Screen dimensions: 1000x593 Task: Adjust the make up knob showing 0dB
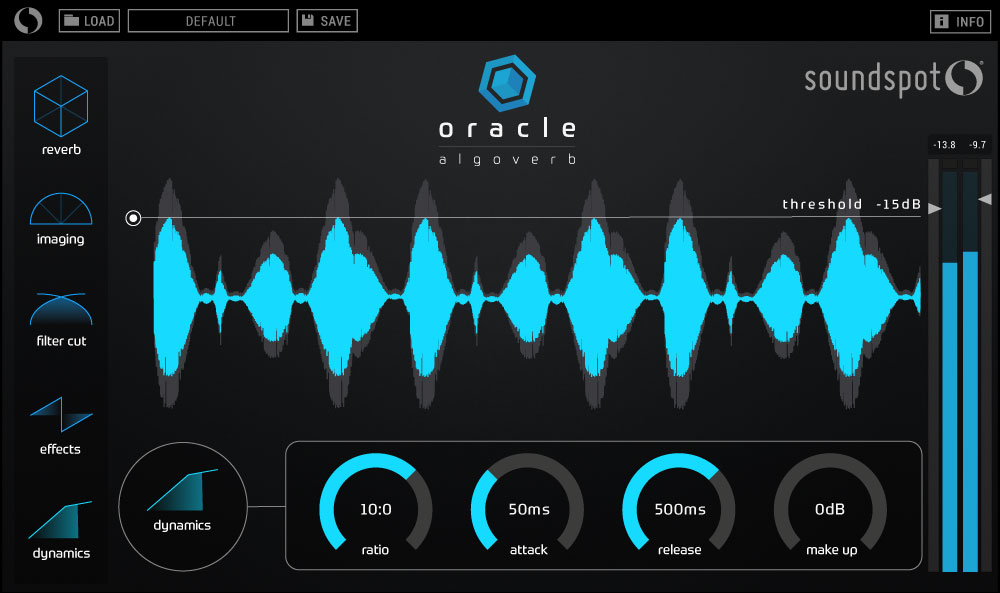tap(830, 503)
